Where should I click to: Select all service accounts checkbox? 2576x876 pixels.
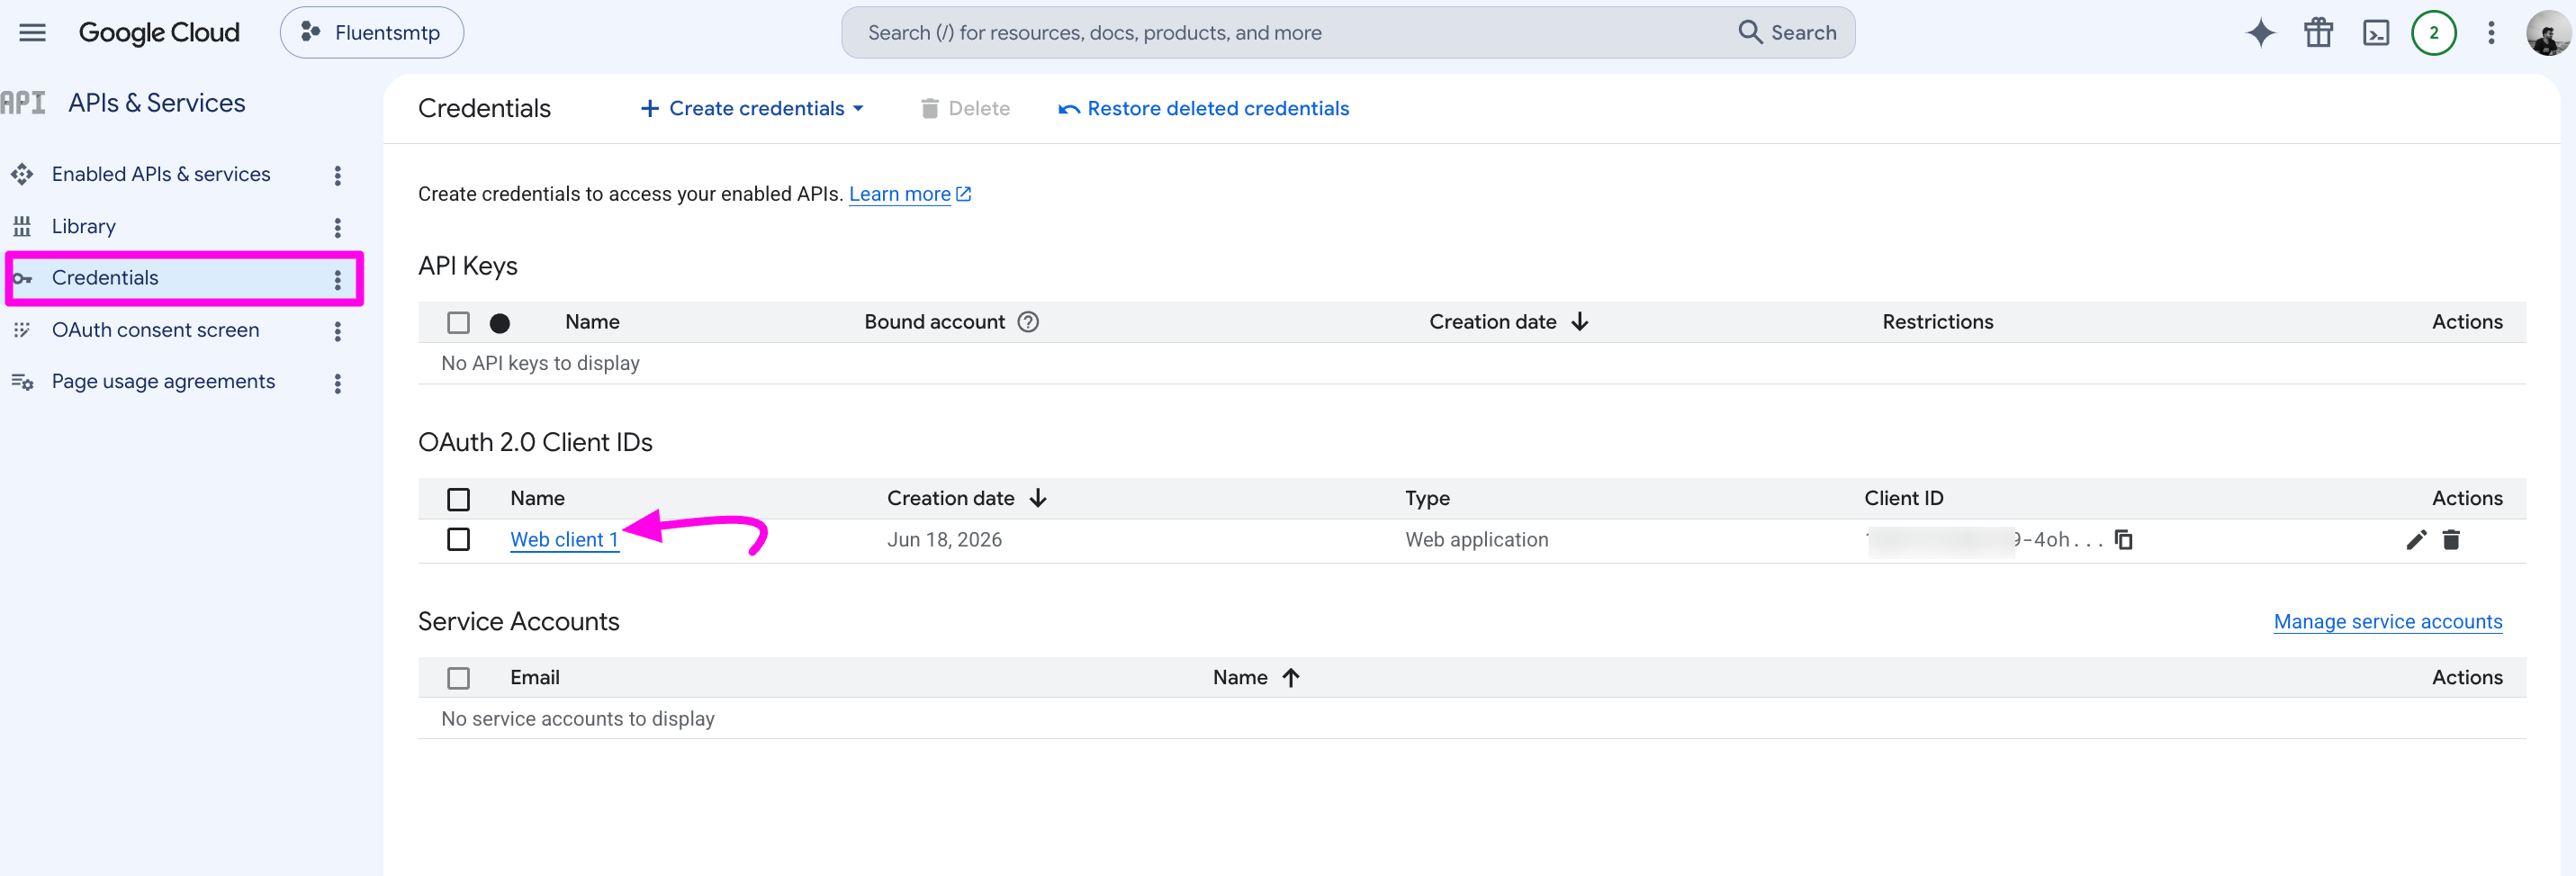point(458,679)
